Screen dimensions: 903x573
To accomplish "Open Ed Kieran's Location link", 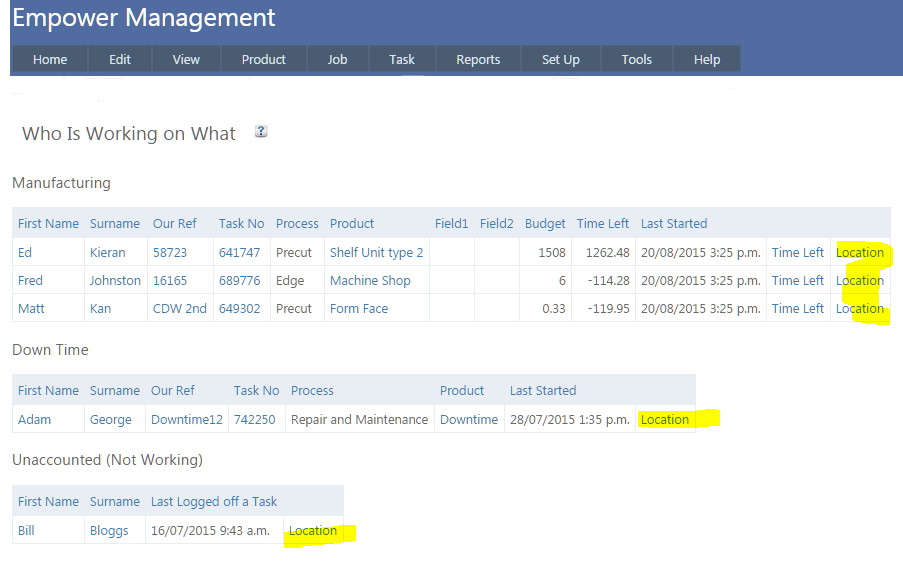I will 860,252.
